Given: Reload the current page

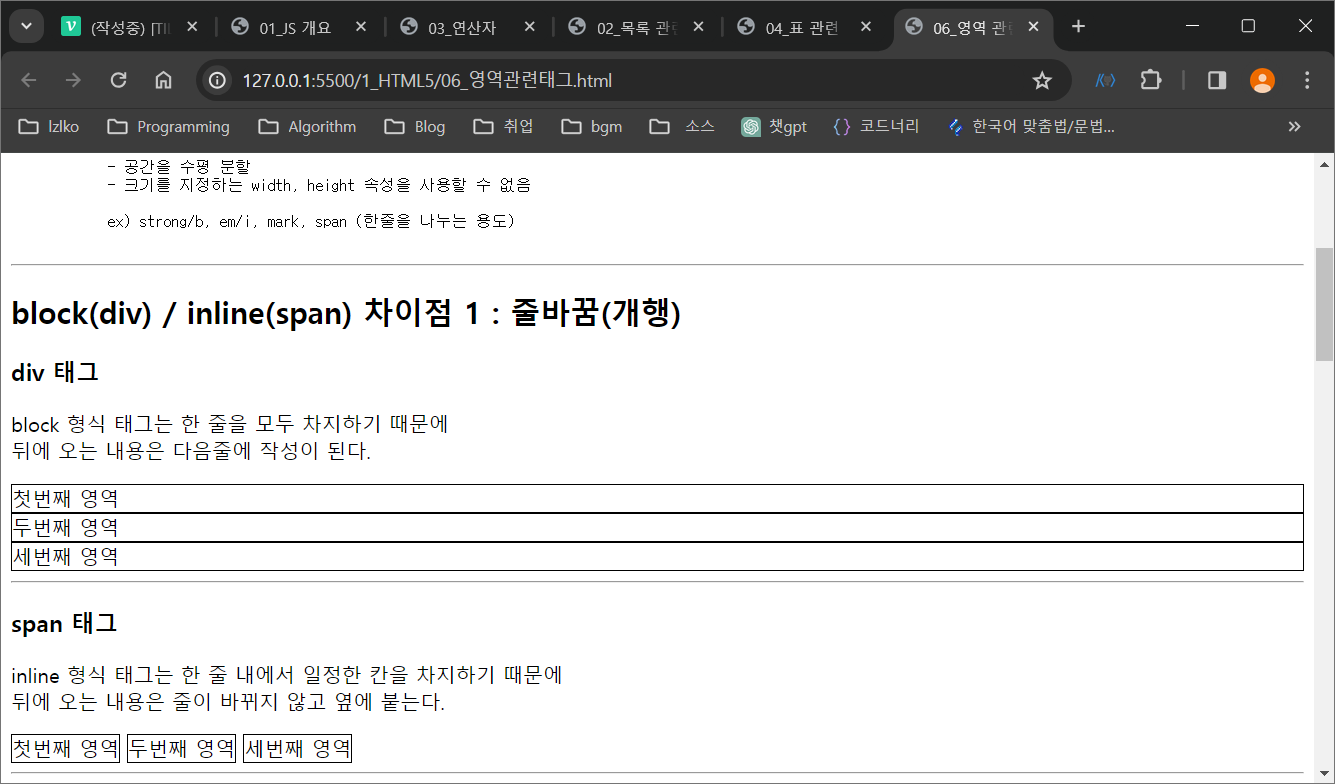Looking at the screenshot, I should click(119, 80).
